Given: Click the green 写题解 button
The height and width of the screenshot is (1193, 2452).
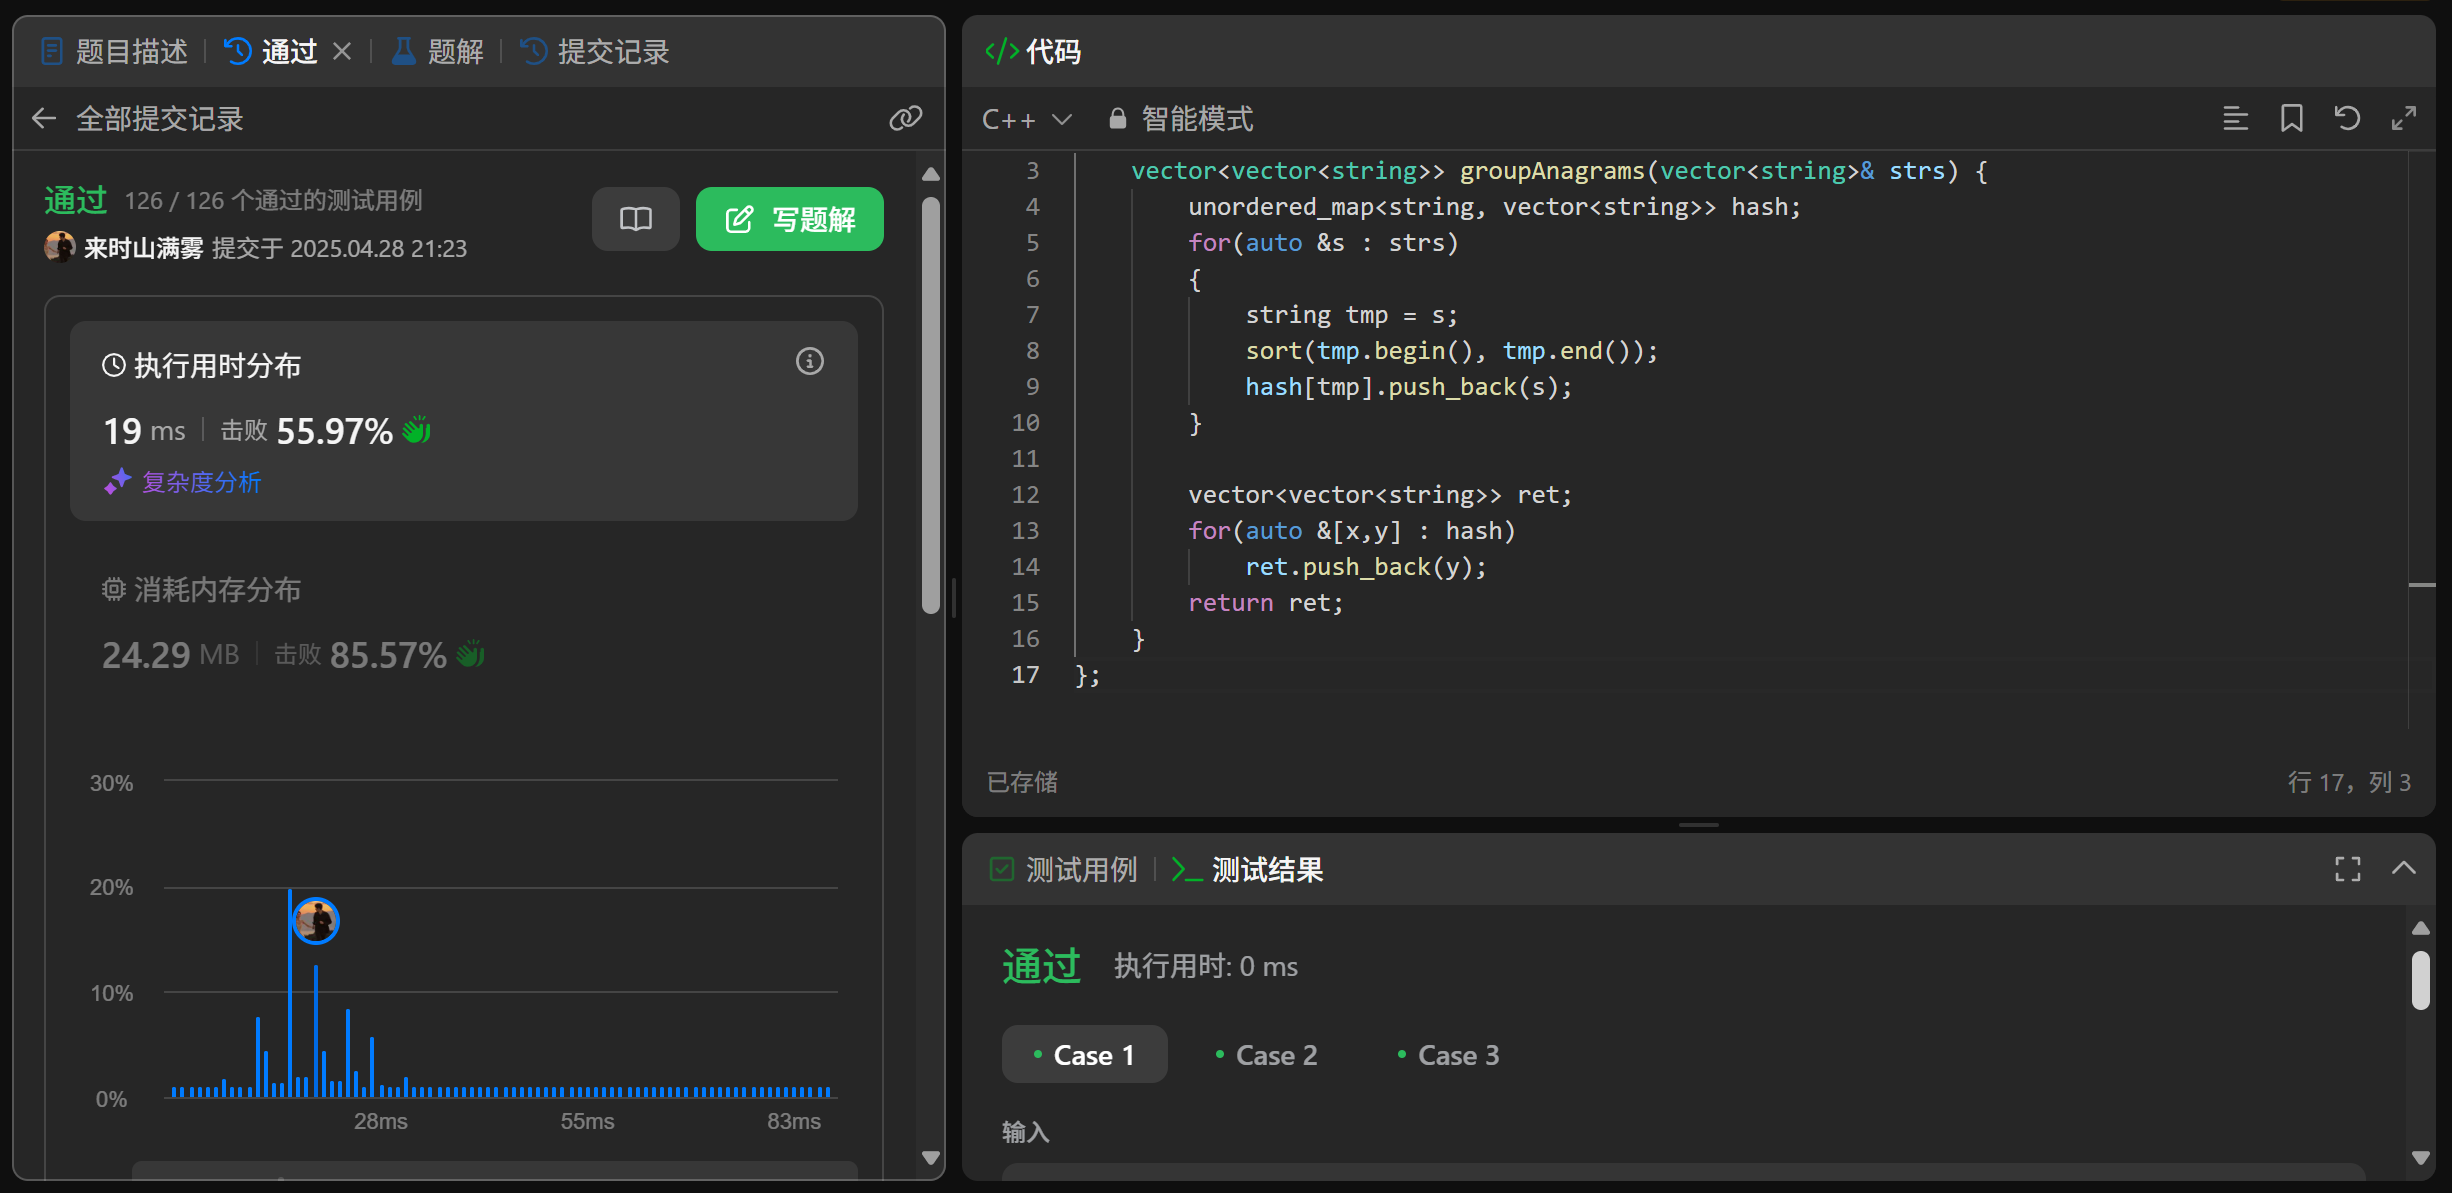Looking at the screenshot, I should pos(789,219).
